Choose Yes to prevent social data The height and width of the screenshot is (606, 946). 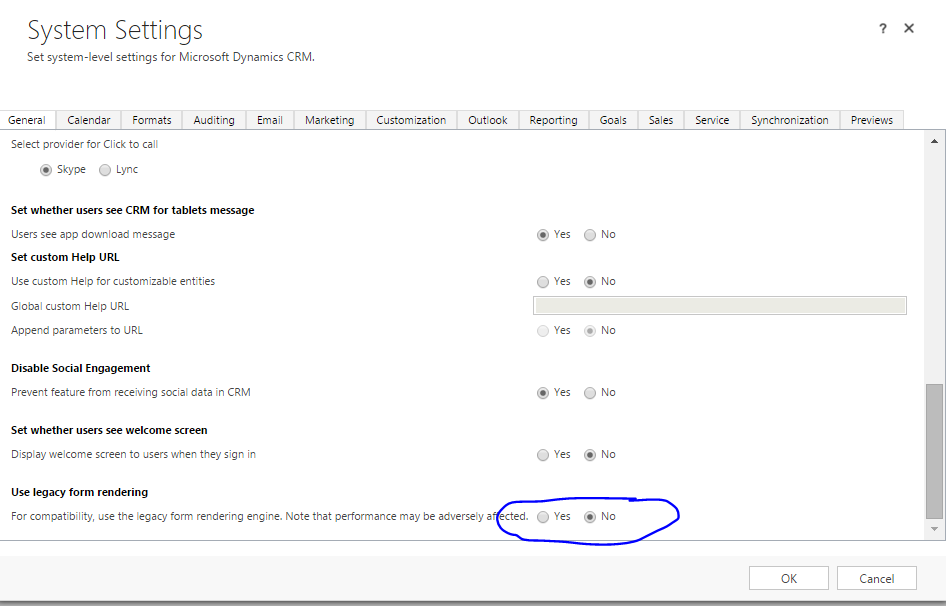tap(543, 393)
